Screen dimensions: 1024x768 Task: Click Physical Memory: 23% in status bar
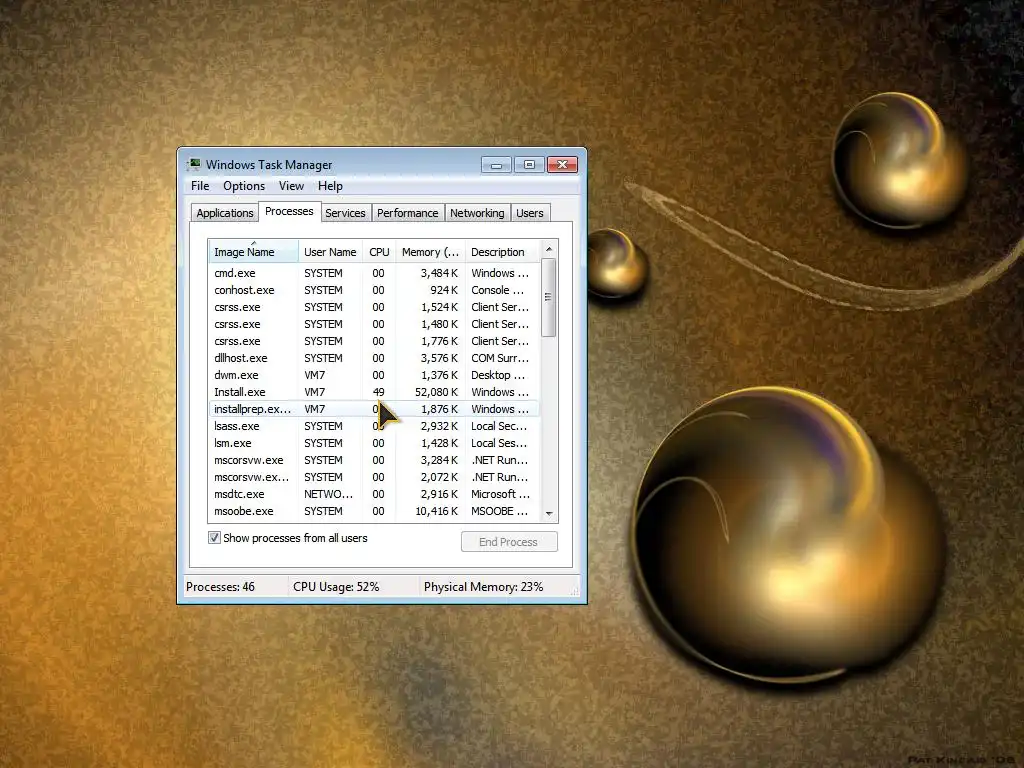coord(483,586)
